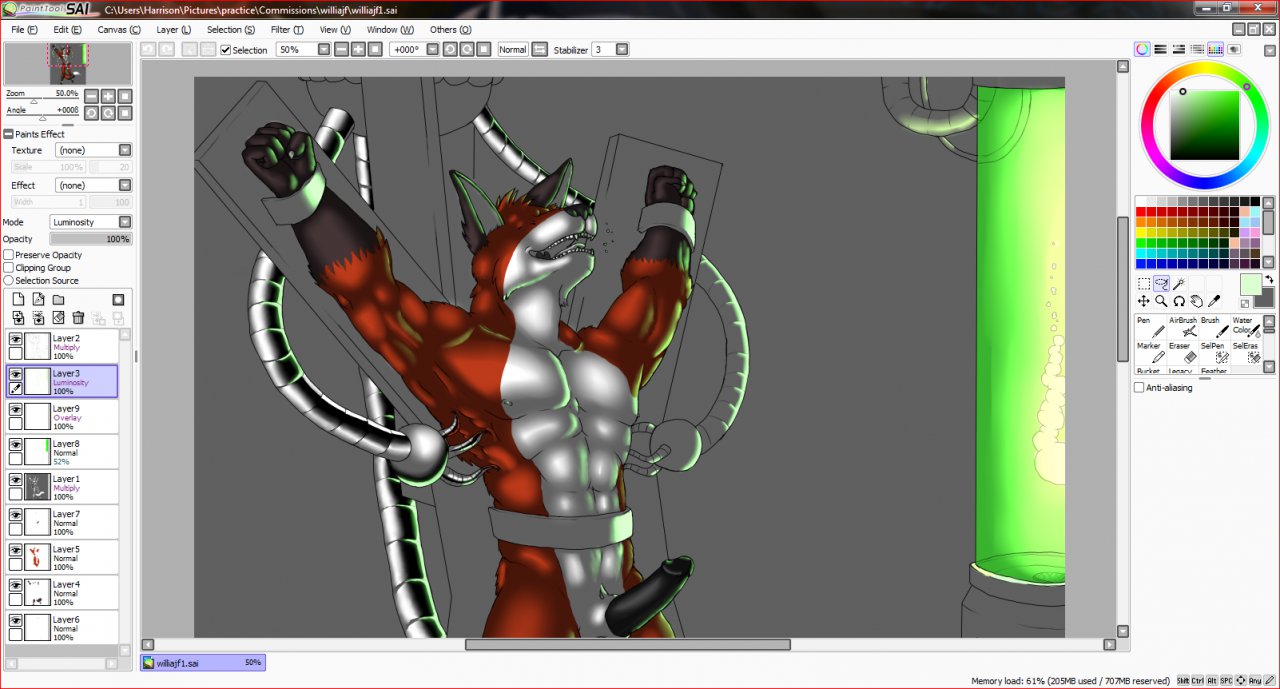Screen dimensions: 1280x689
Task: Click the layer Opacity slider bar
Action: 90,239
